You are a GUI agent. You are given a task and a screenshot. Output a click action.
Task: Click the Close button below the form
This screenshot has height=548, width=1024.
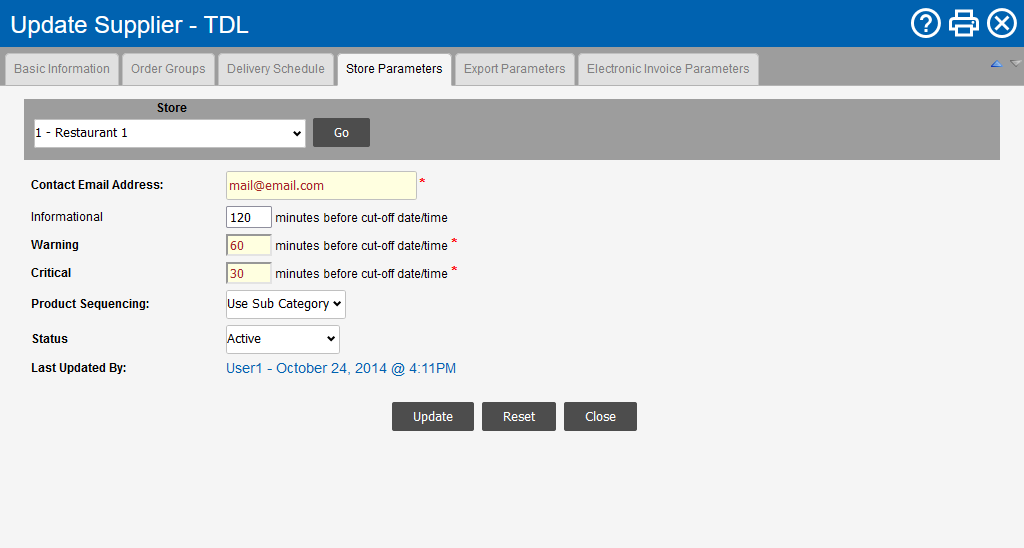pos(600,417)
